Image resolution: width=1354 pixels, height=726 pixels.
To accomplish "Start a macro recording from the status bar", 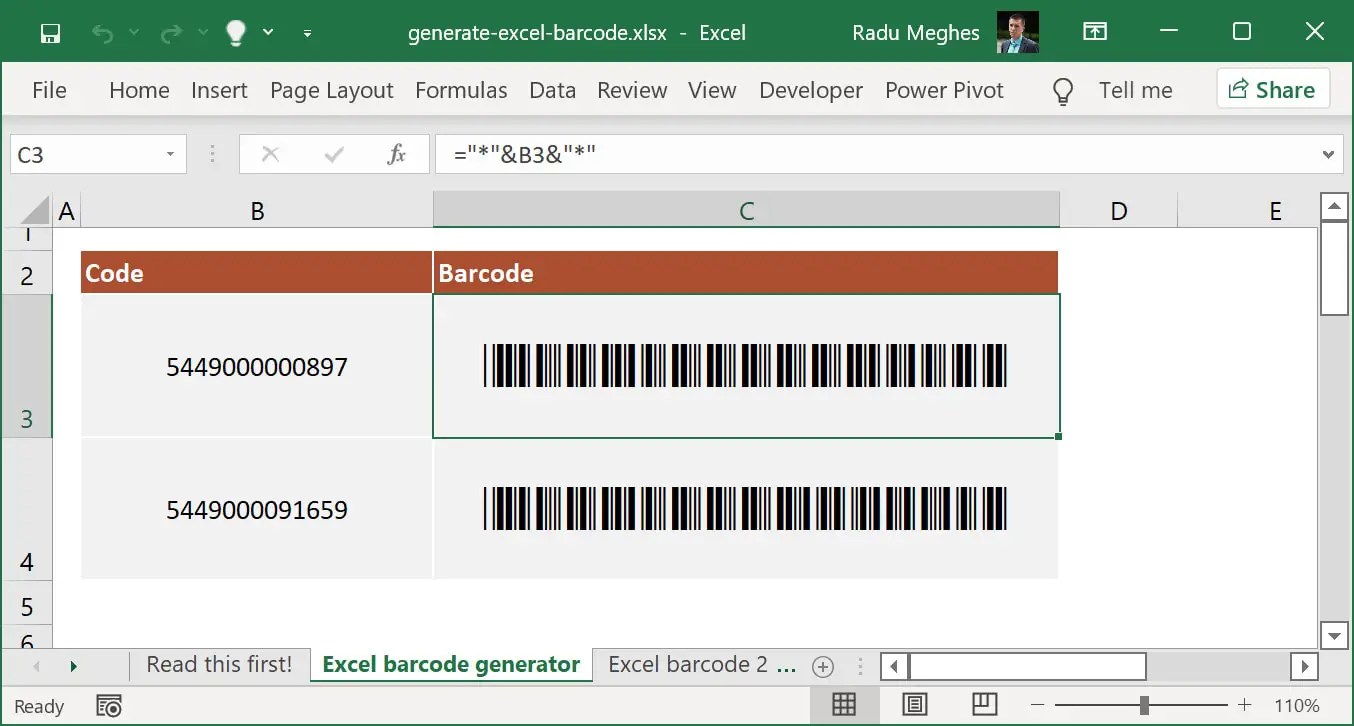I will 109,705.
